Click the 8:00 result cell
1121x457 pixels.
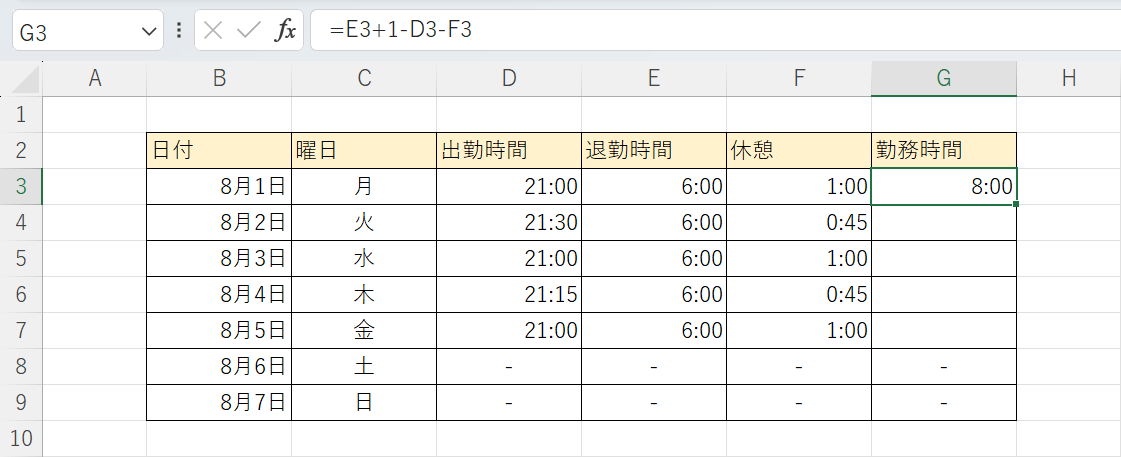(943, 186)
